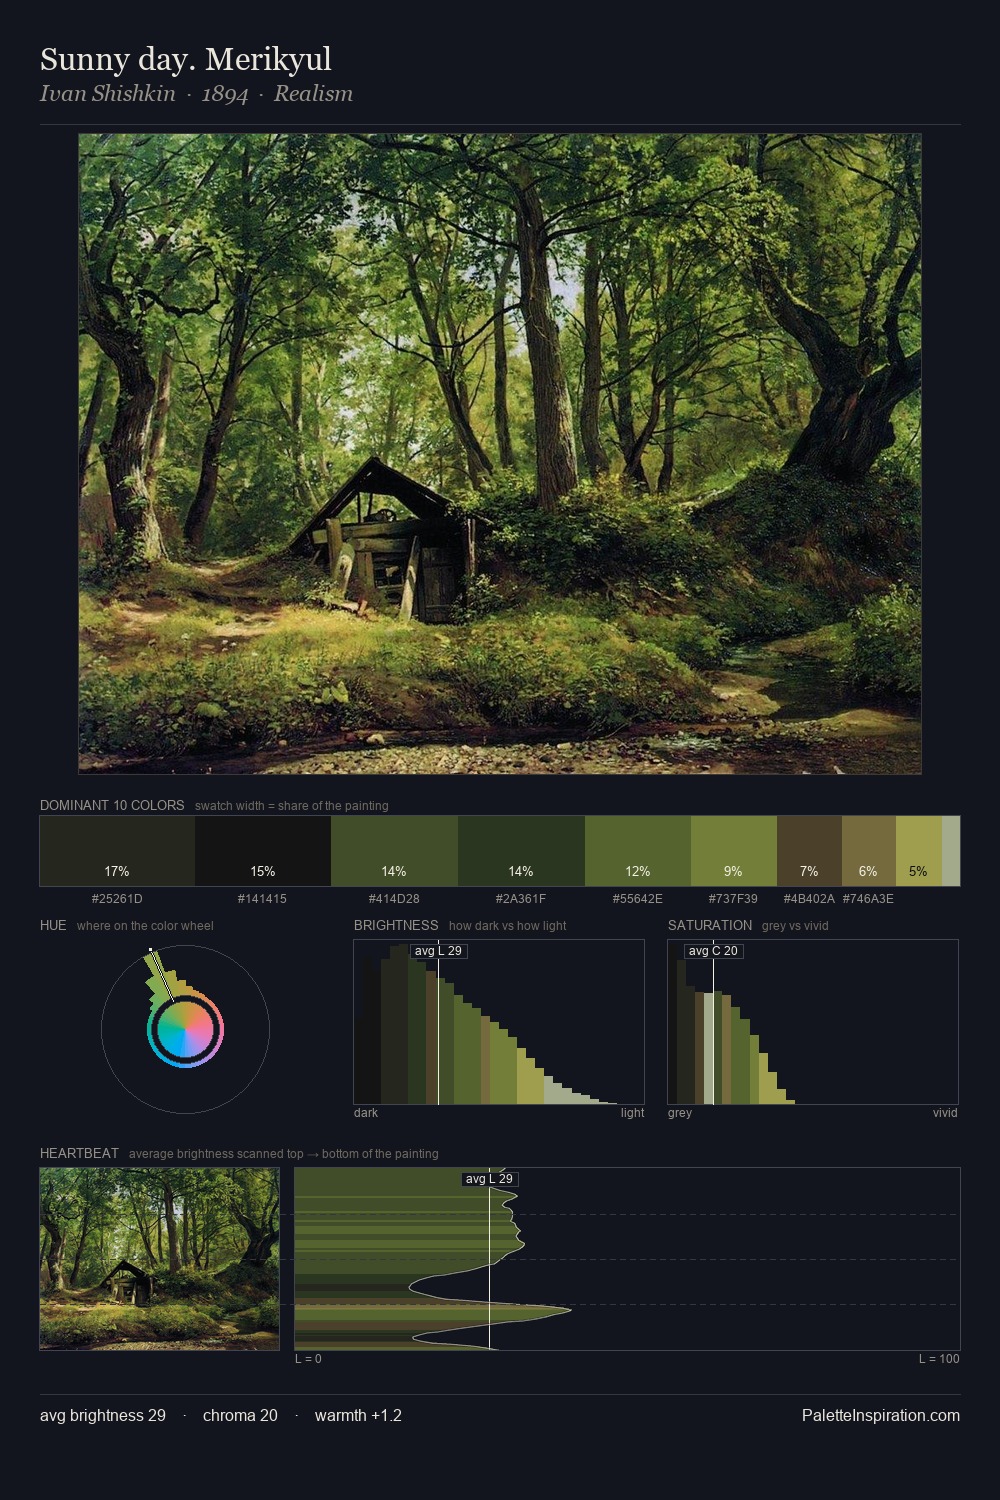Select the pale grey-green last swatch
Viewport: 1000px width, 1500px height.
(951, 851)
